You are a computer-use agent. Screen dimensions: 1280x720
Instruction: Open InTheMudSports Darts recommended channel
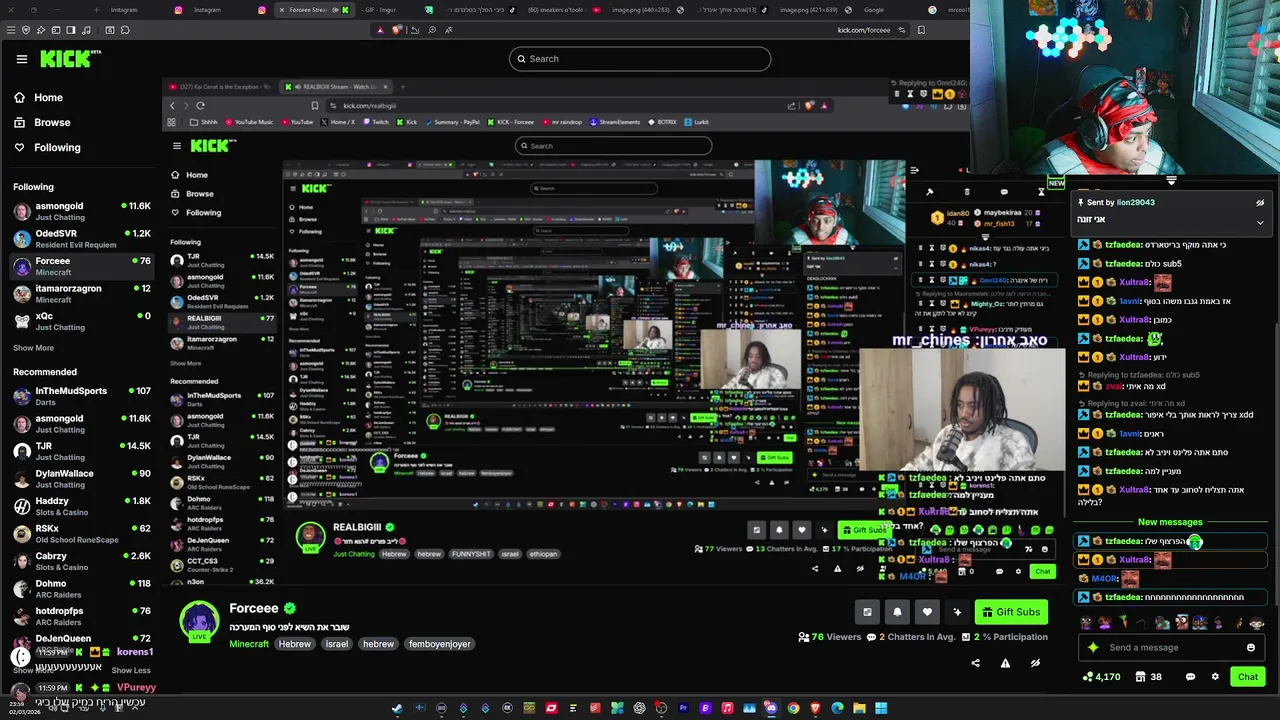80,396
